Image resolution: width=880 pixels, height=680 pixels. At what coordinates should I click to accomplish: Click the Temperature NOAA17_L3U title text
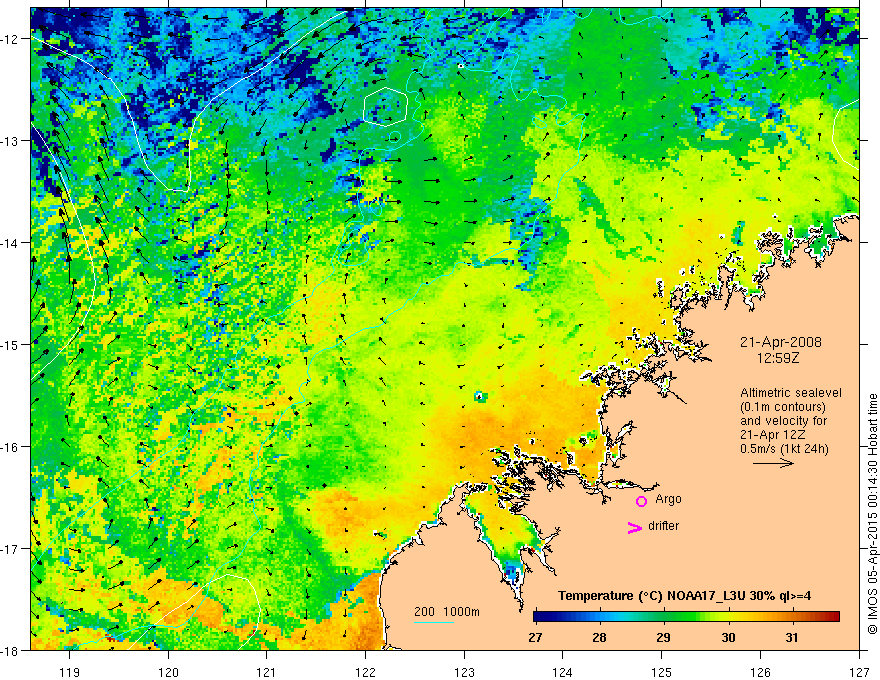684,596
